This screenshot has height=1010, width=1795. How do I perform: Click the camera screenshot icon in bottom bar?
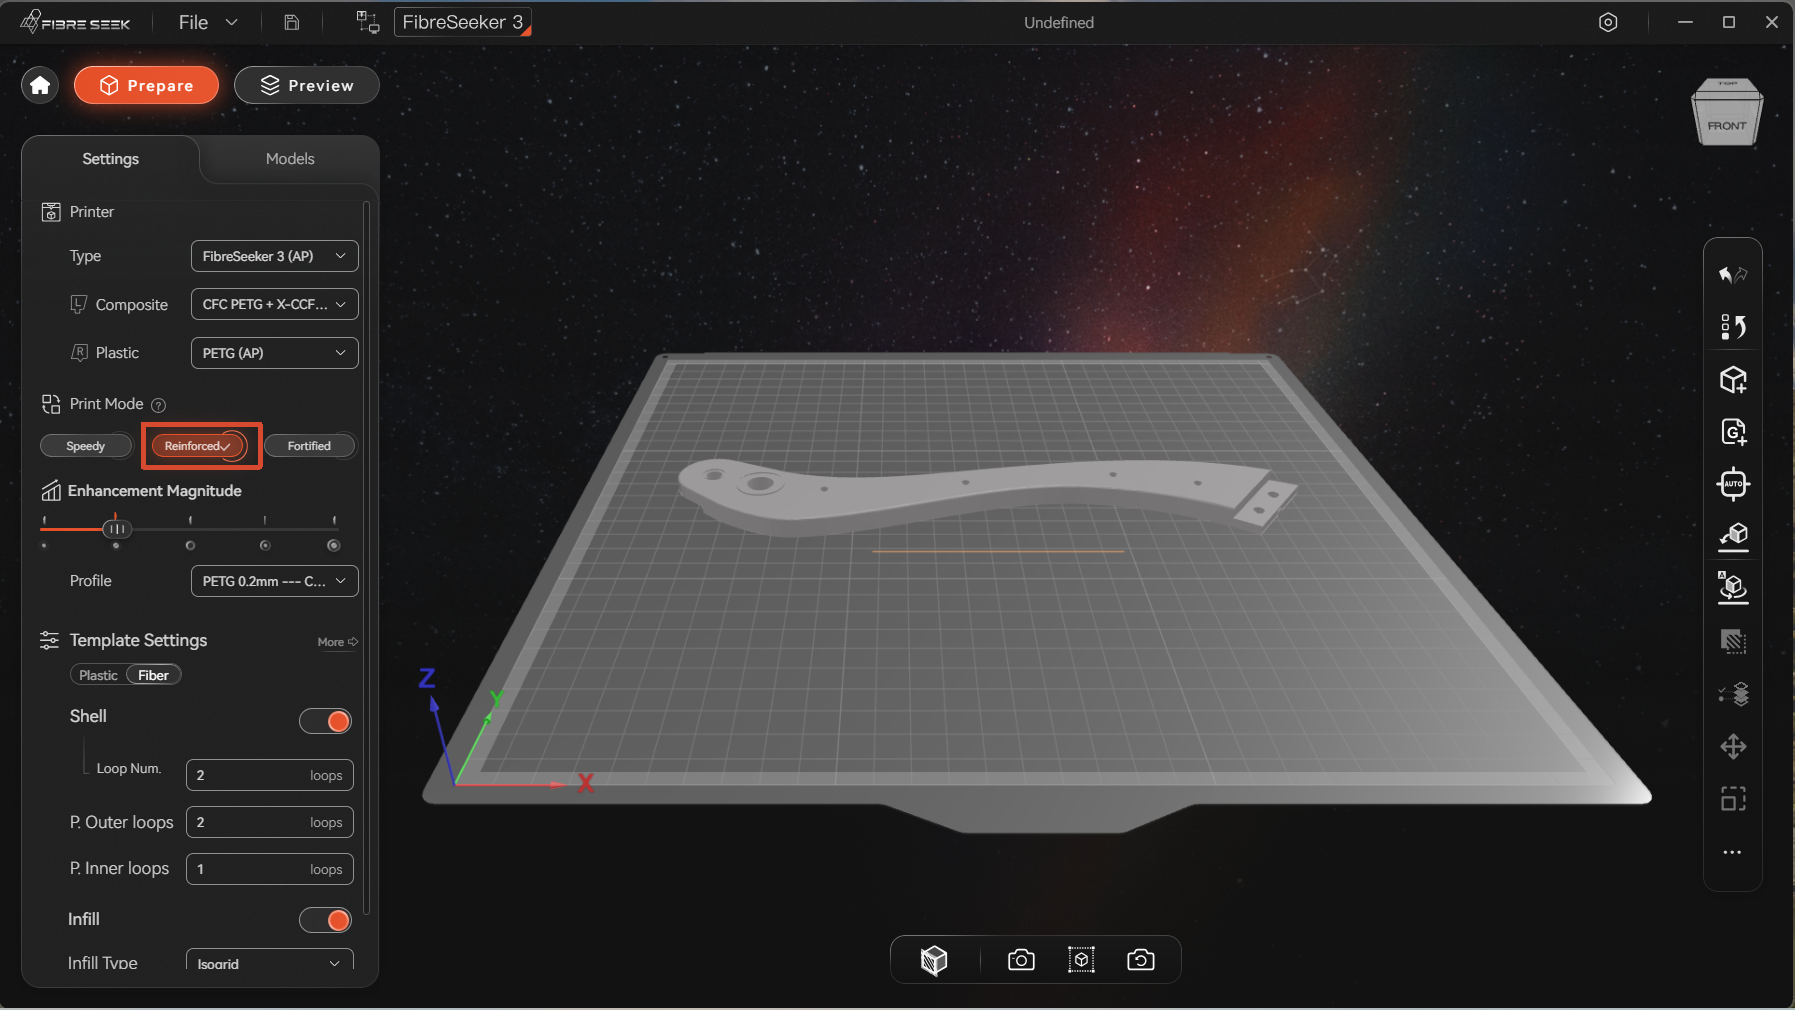coord(1021,960)
